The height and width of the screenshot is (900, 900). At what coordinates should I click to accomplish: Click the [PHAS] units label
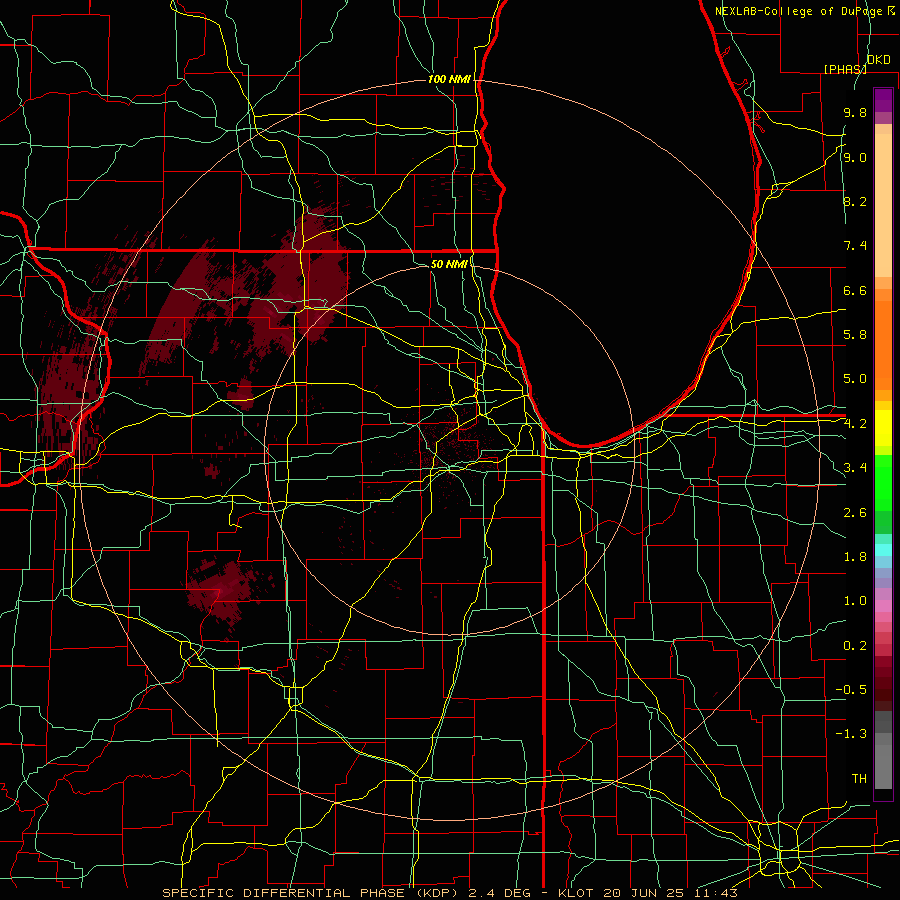[x=845, y=69]
